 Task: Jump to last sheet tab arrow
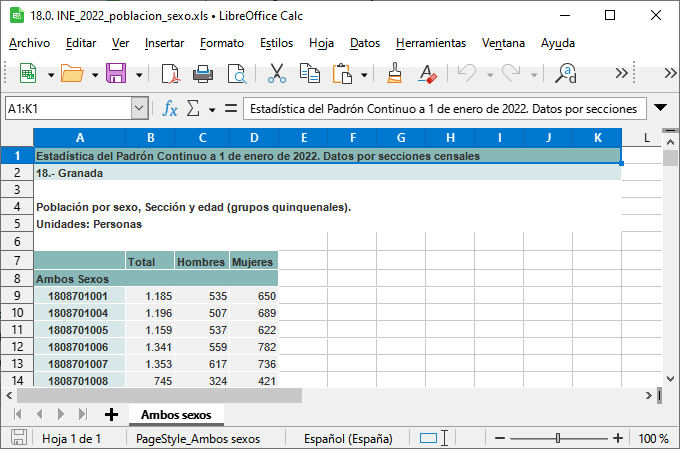point(82,414)
